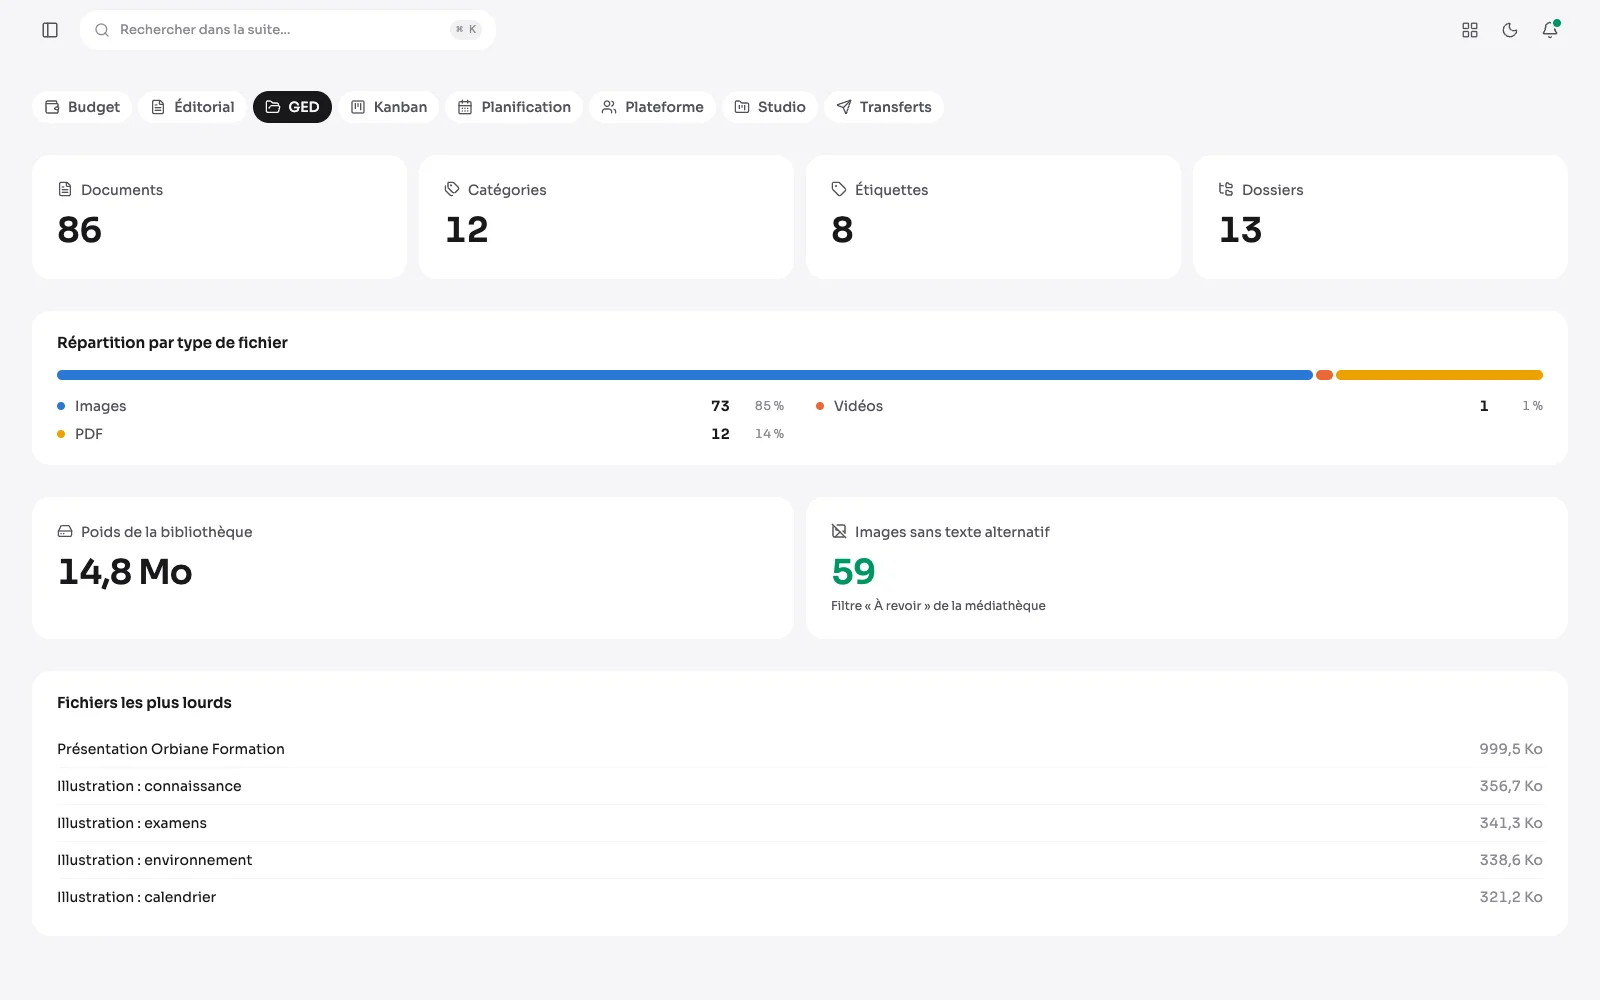
Task: Focus the 'Rechercher dans la suite' search field
Action: click(288, 30)
